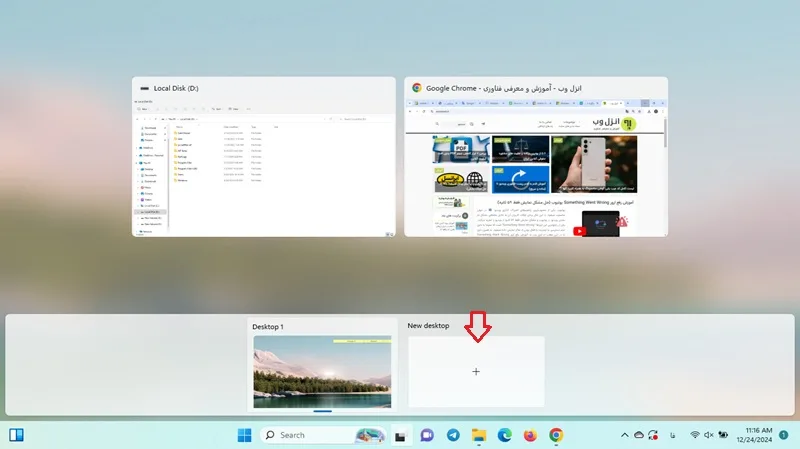The width and height of the screenshot is (800, 449).
Task: Click the OneDrive cloud tray icon
Action: point(639,435)
